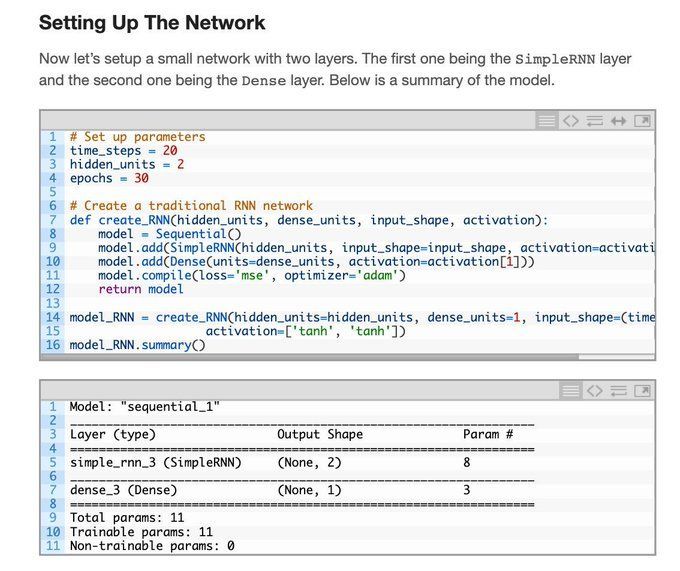This screenshot has width=680, height=571.
Task: Toggle line wrap in the create_RNN code block
Action: click(x=595, y=121)
